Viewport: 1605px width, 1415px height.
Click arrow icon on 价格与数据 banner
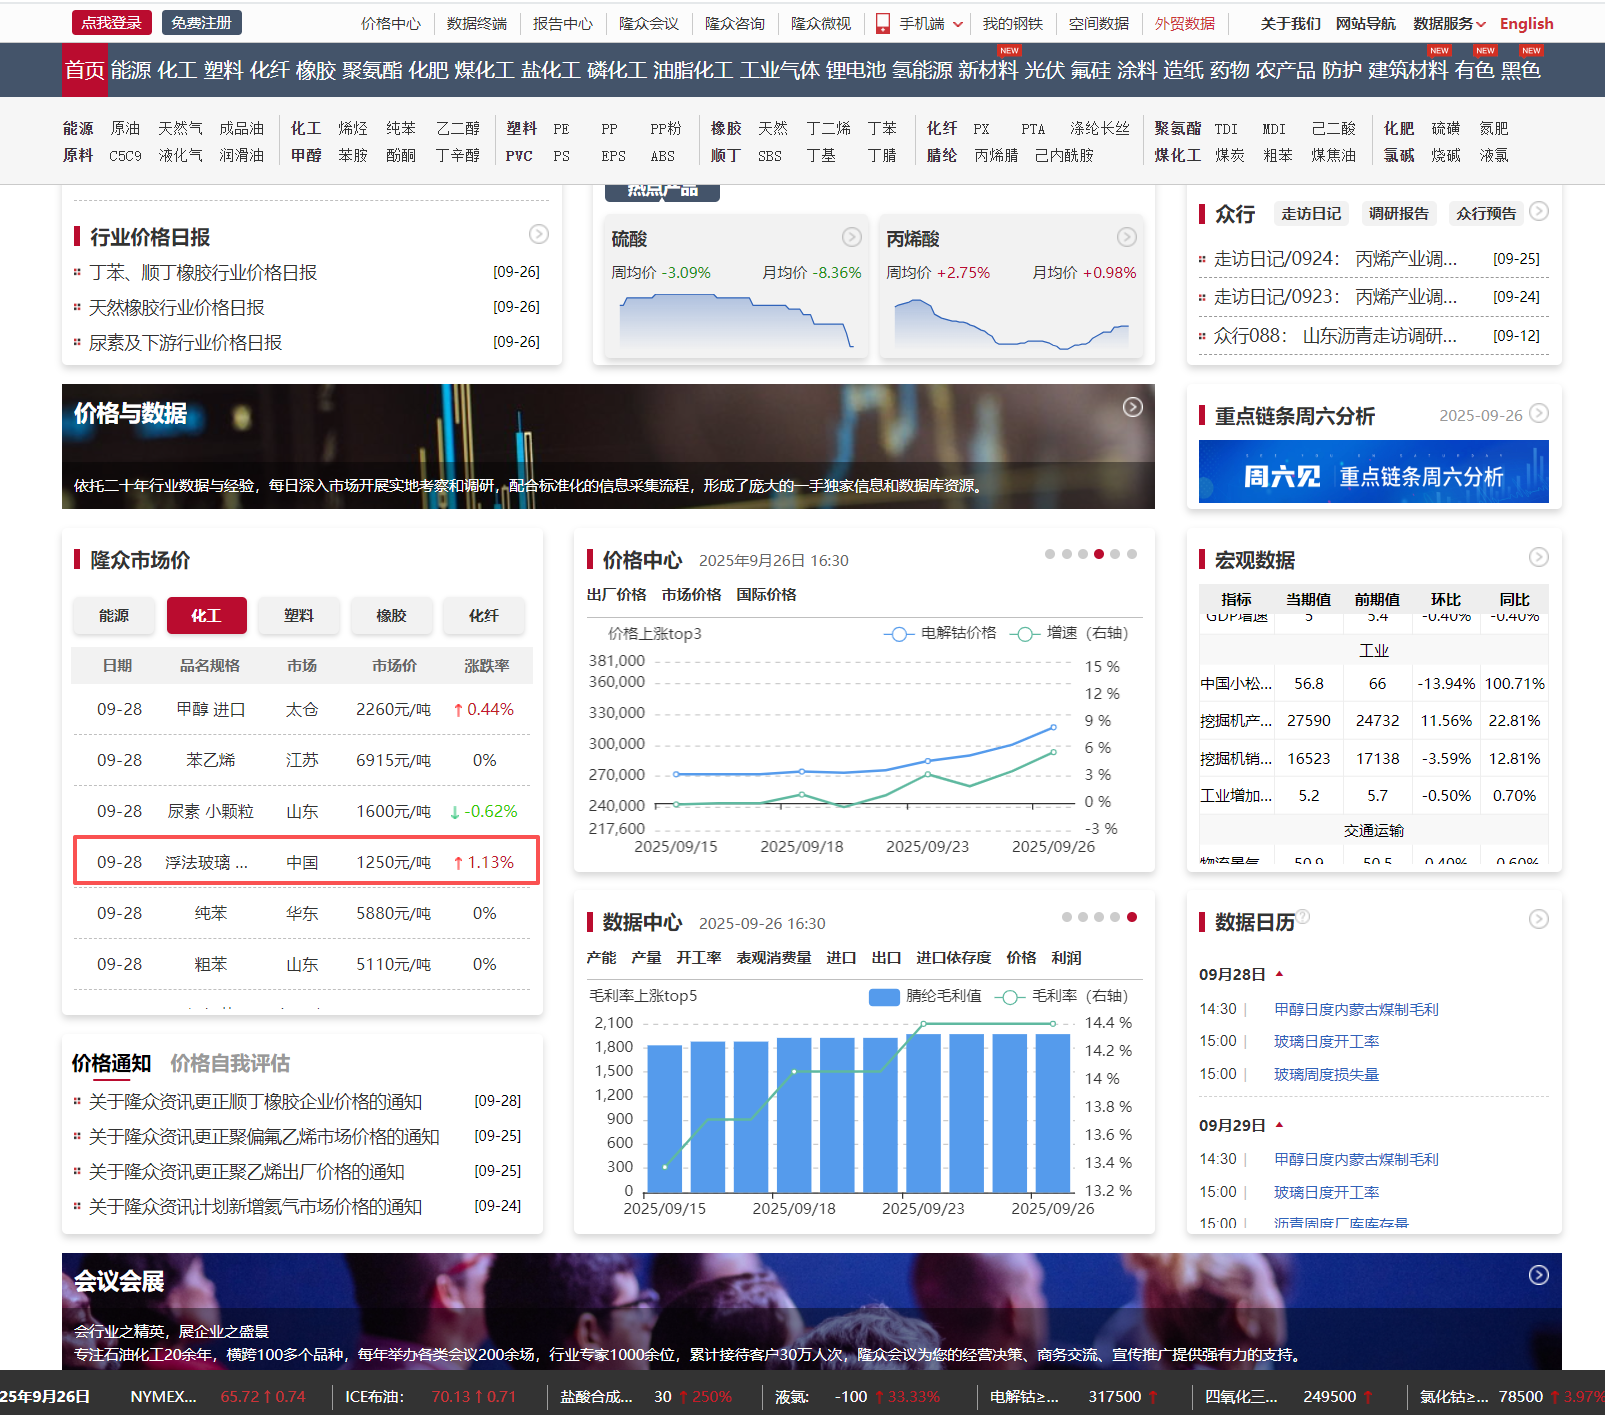click(1132, 407)
